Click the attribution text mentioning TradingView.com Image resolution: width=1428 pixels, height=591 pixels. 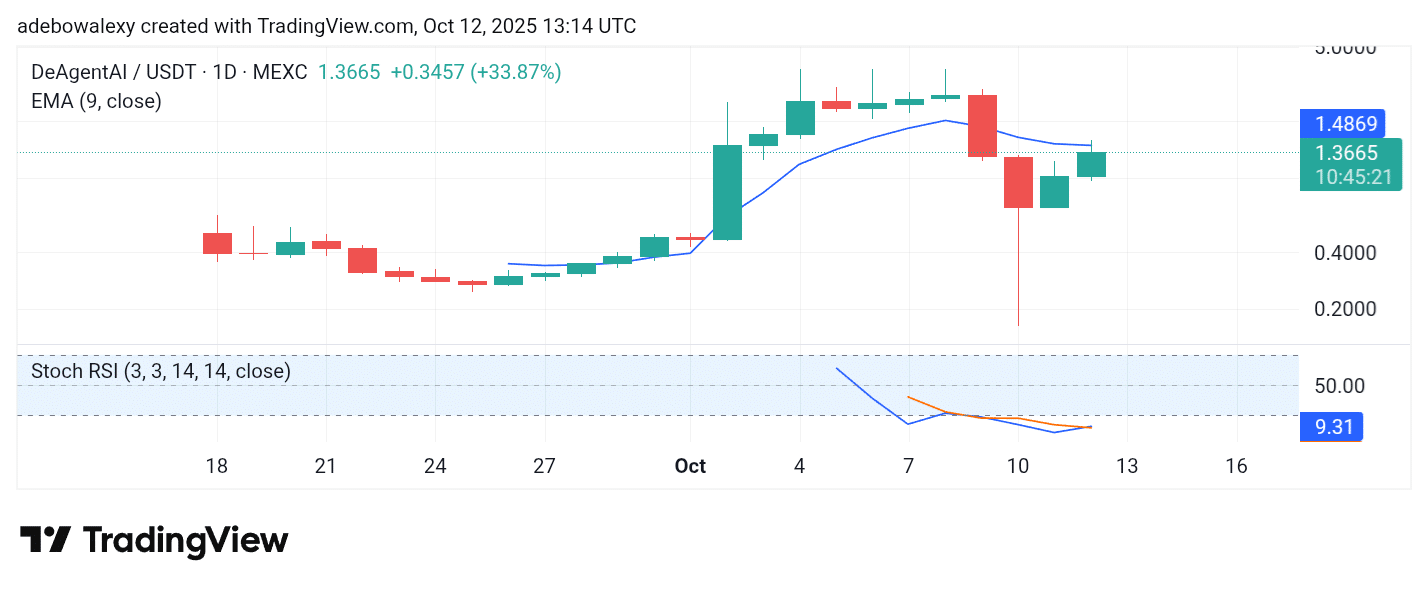[x=326, y=26]
